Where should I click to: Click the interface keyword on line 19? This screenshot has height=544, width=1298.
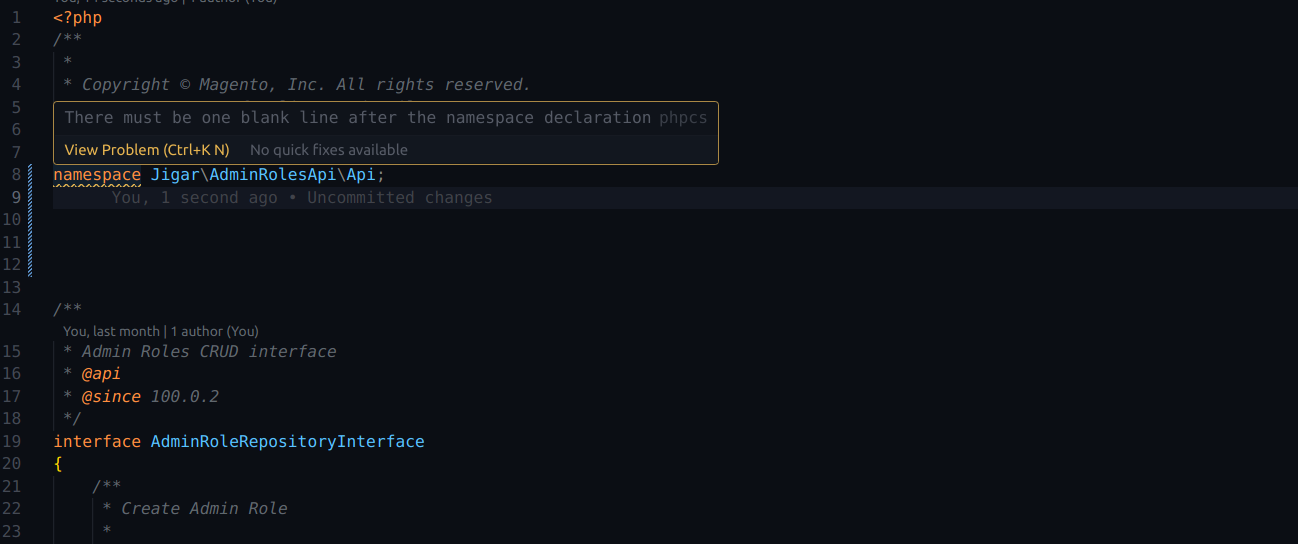point(97,441)
